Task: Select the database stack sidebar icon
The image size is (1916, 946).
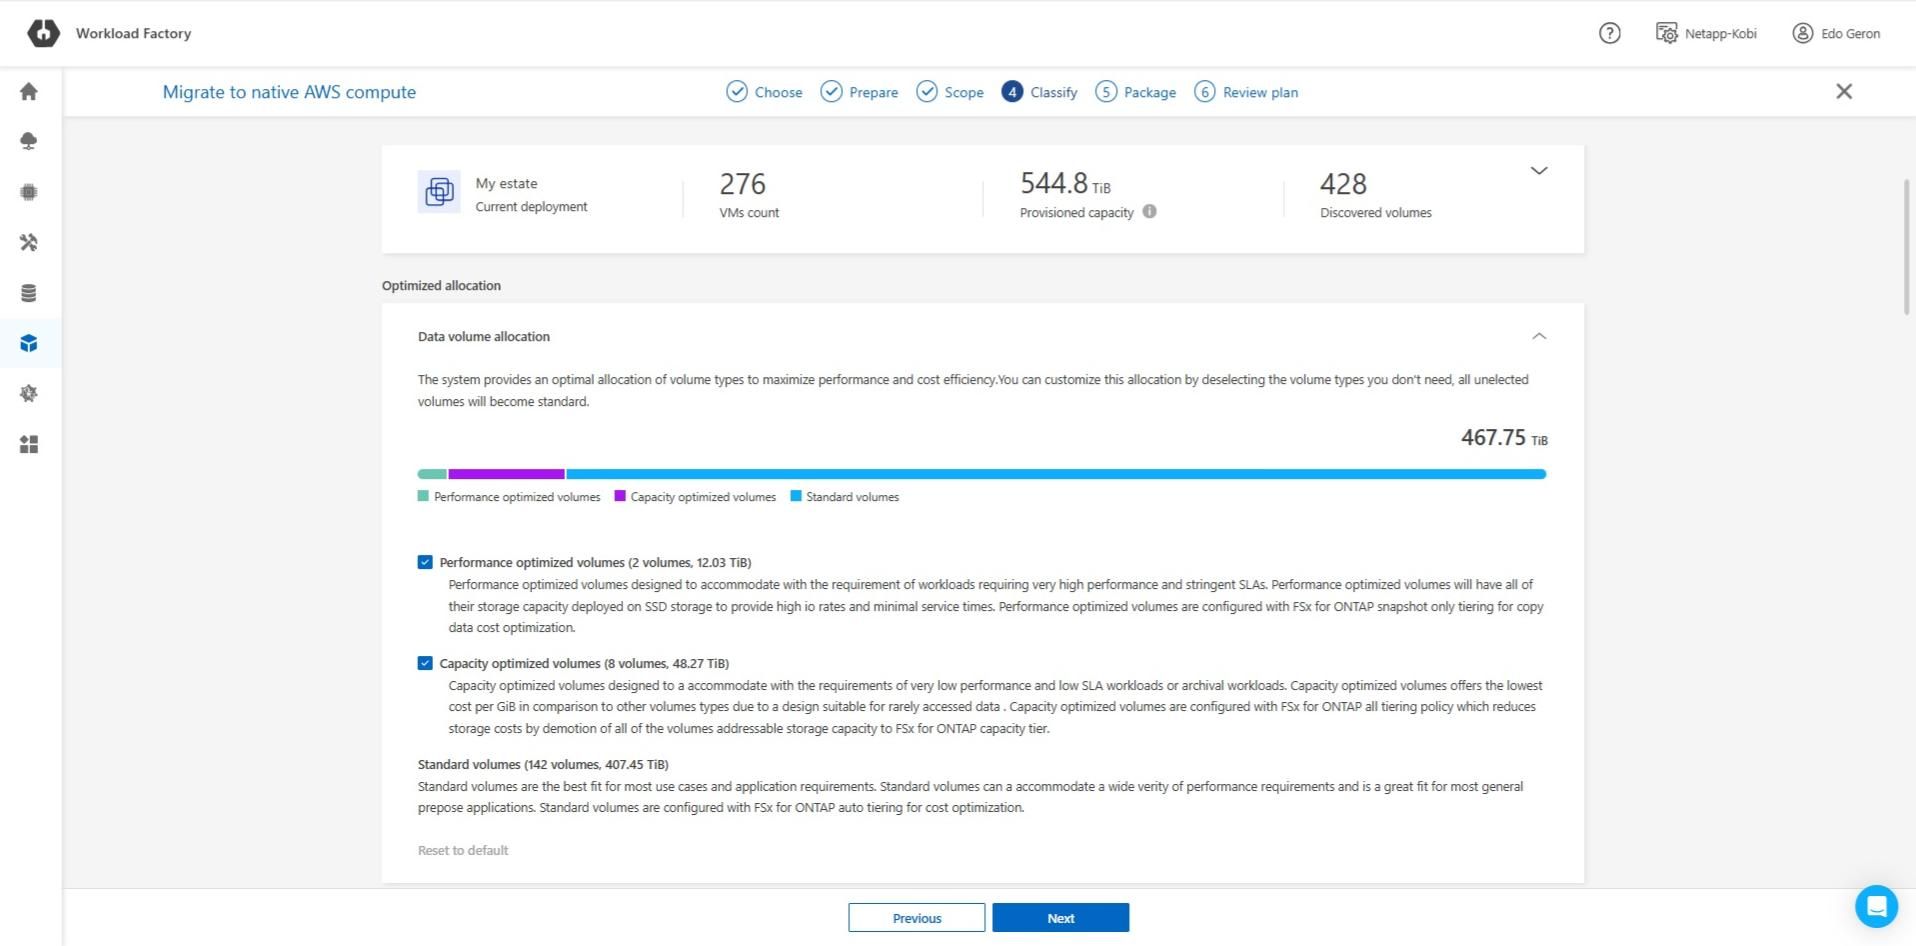Action: 29,293
